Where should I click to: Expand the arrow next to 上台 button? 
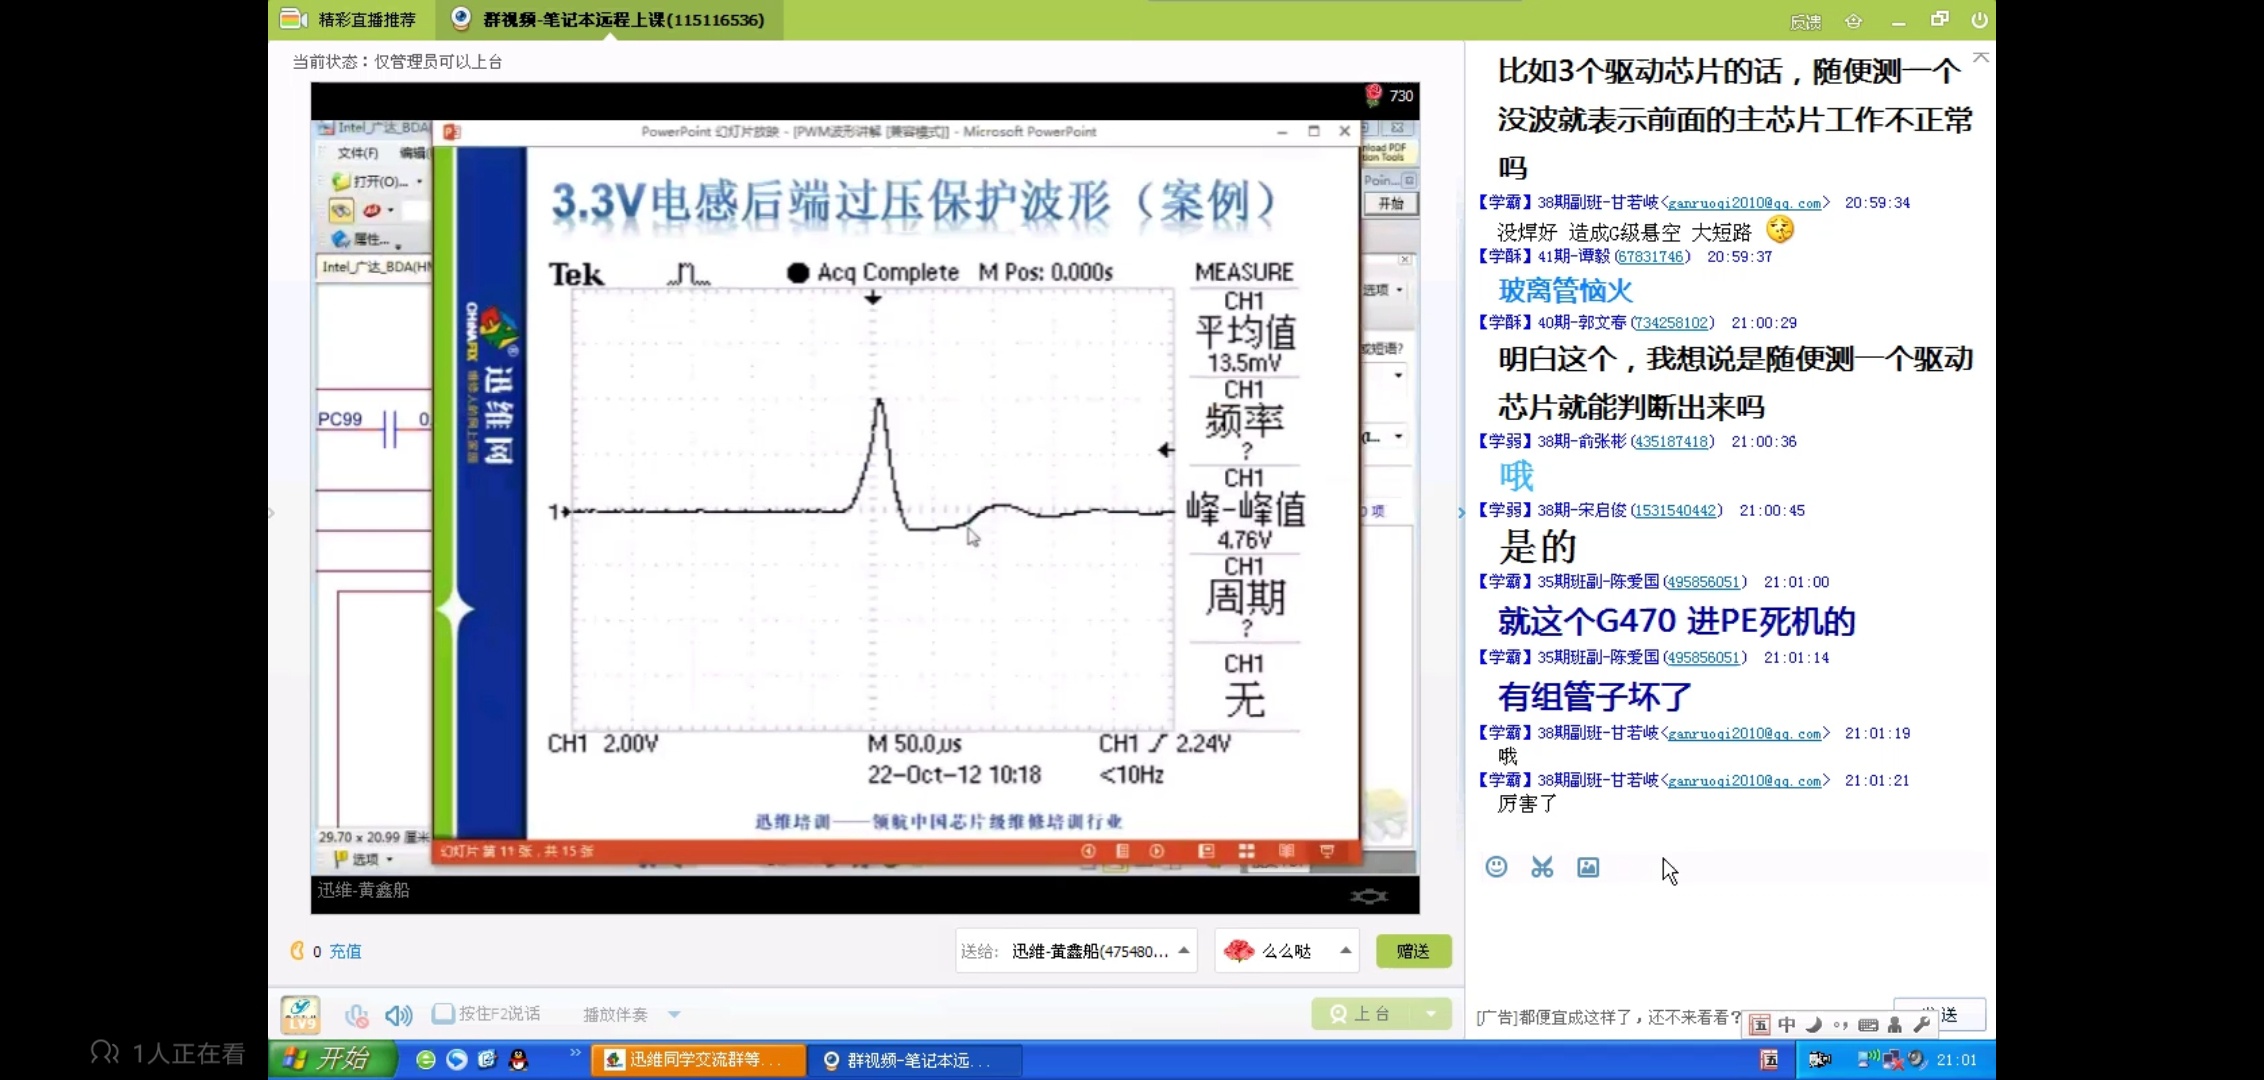pyautogui.click(x=1431, y=1014)
